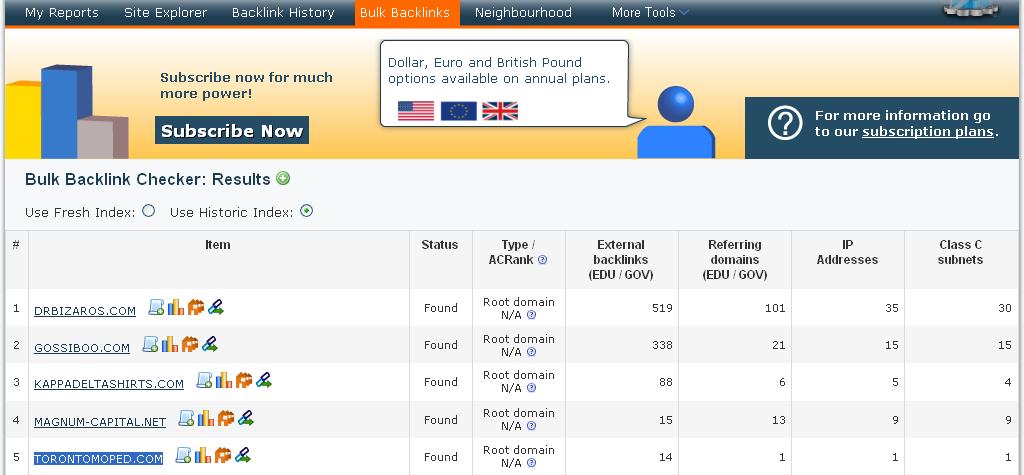Viewport: 1024px width, 475px height.
Task: Click the green plus icon beside Results heading
Action: tap(283, 178)
